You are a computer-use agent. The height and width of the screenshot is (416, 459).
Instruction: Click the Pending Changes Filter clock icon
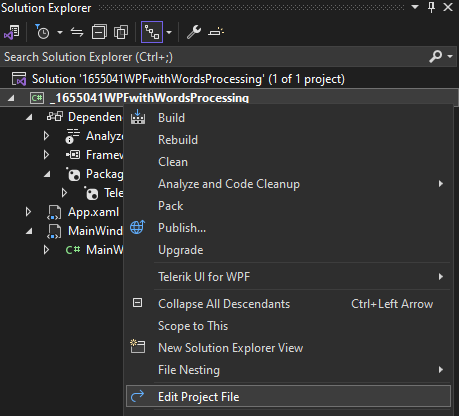click(42, 32)
